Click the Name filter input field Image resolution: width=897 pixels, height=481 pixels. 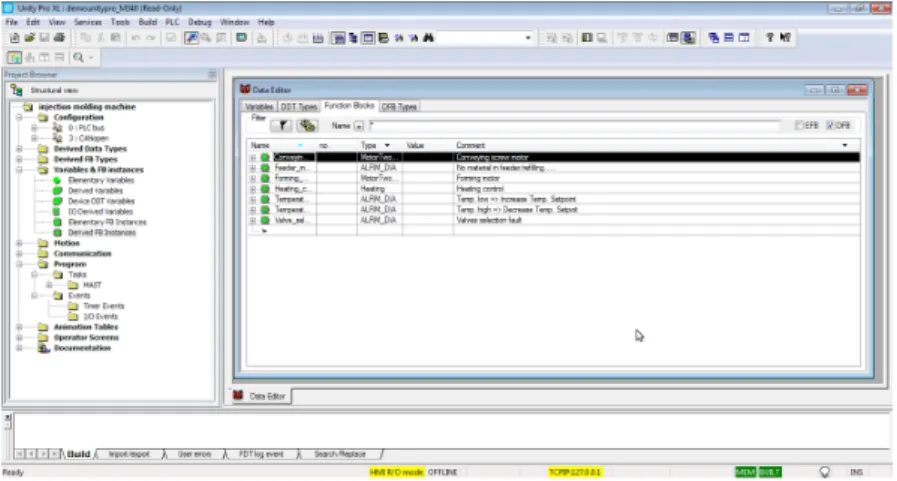coord(574,125)
